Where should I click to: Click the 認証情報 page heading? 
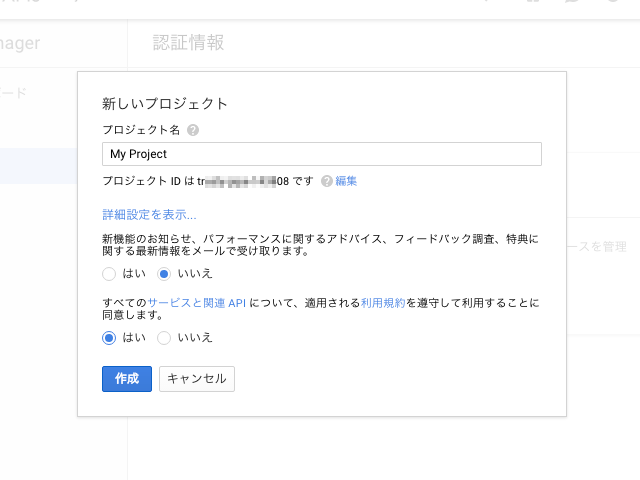coord(189,42)
